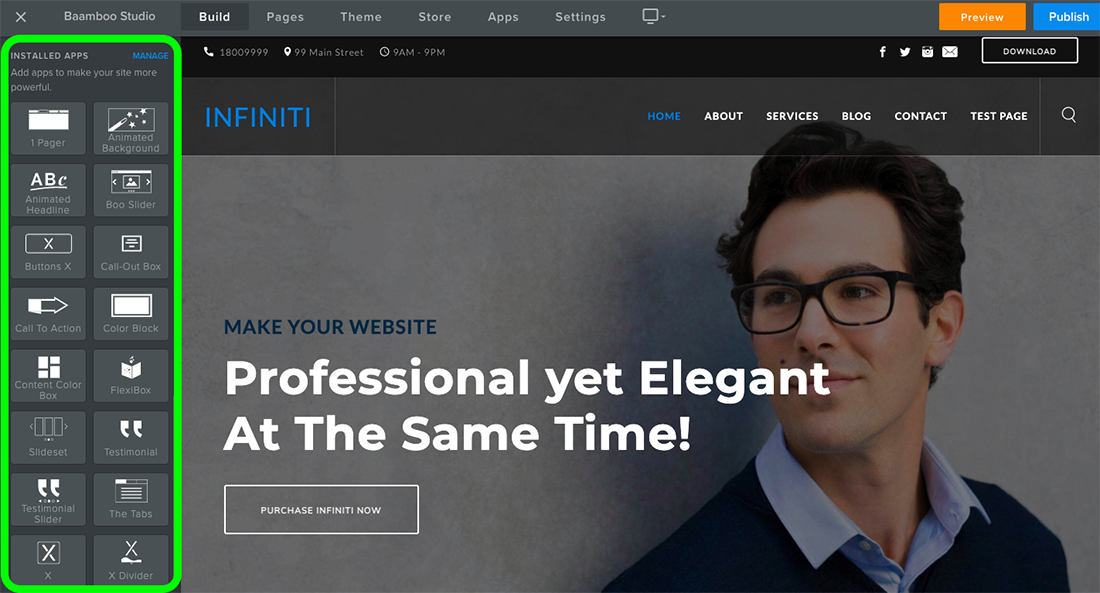Publish the site
The width and height of the screenshot is (1100, 593).
[x=1068, y=17]
